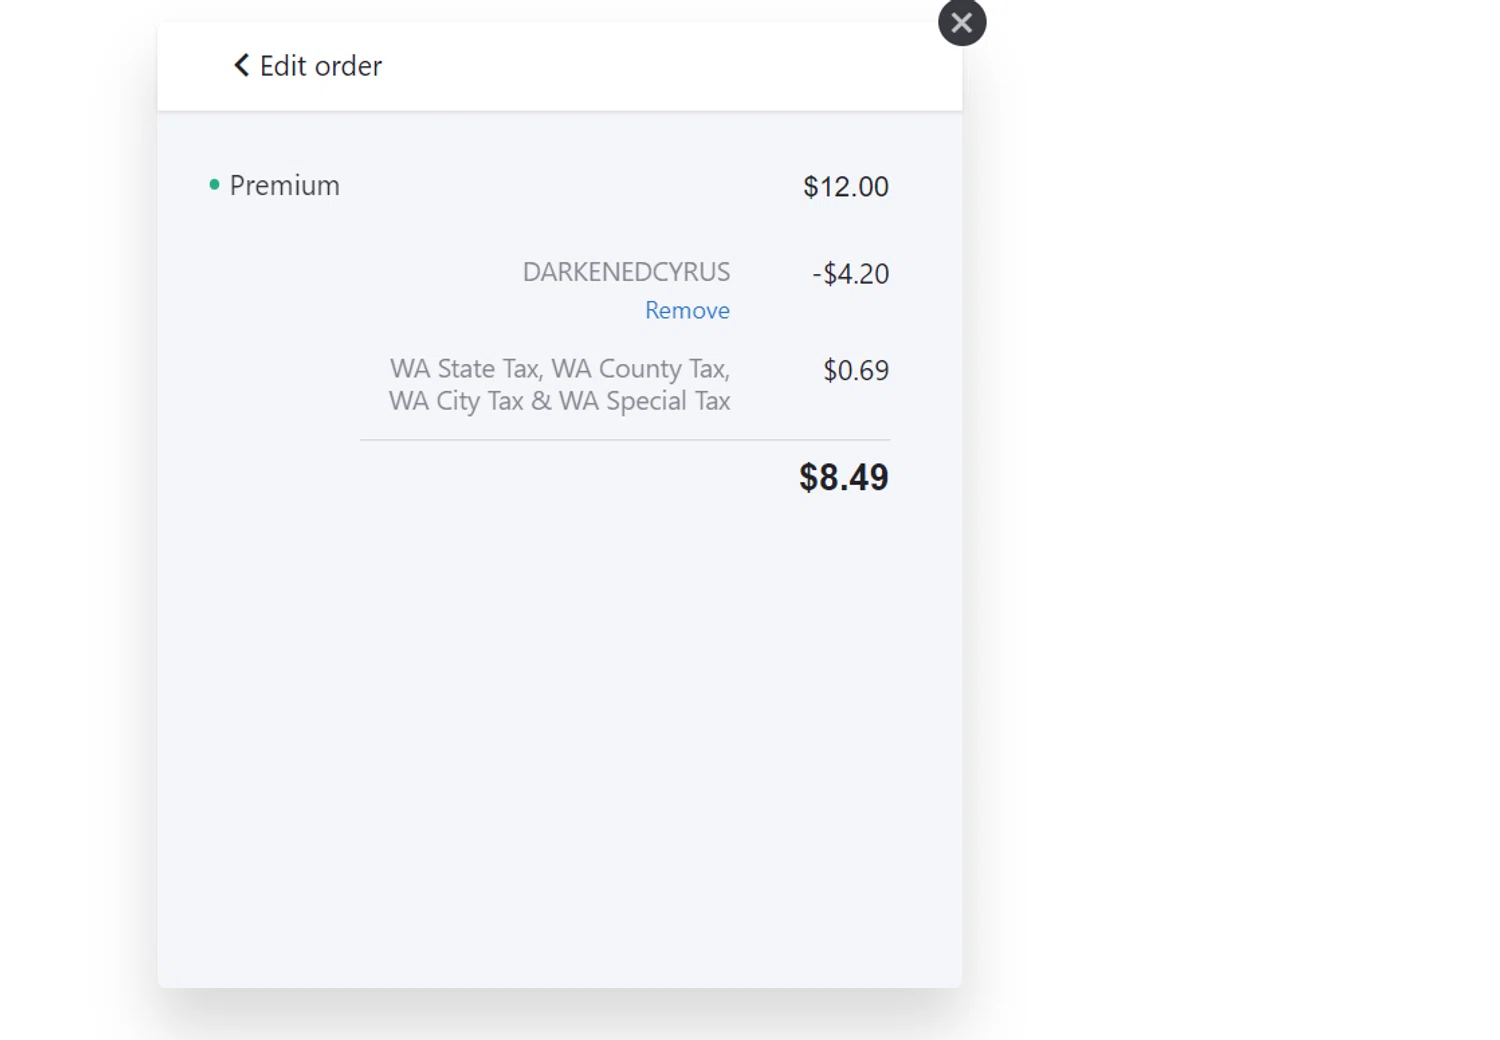Screen dimensions: 1500x1040
Task: Close the order dialog with the X button
Action: click(x=962, y=23)
